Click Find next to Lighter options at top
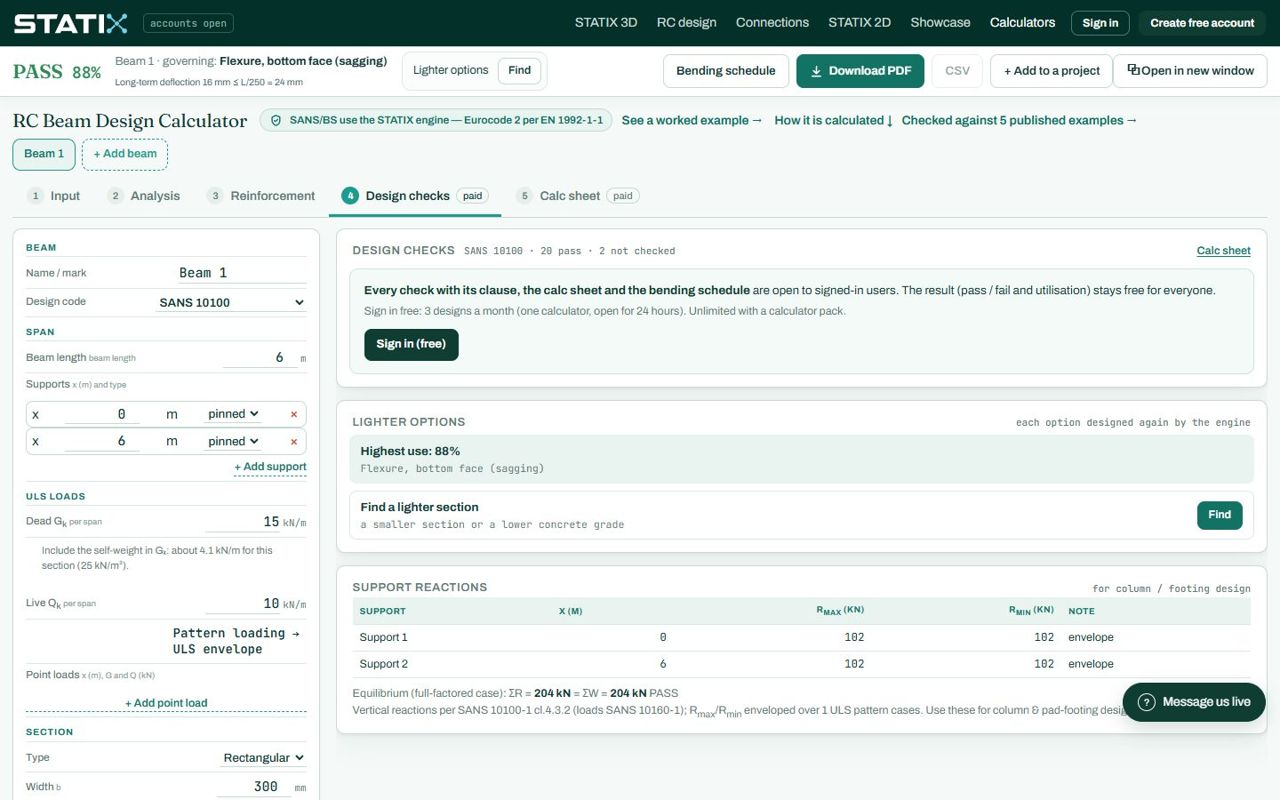The image size is (1280, 800). 520,70
